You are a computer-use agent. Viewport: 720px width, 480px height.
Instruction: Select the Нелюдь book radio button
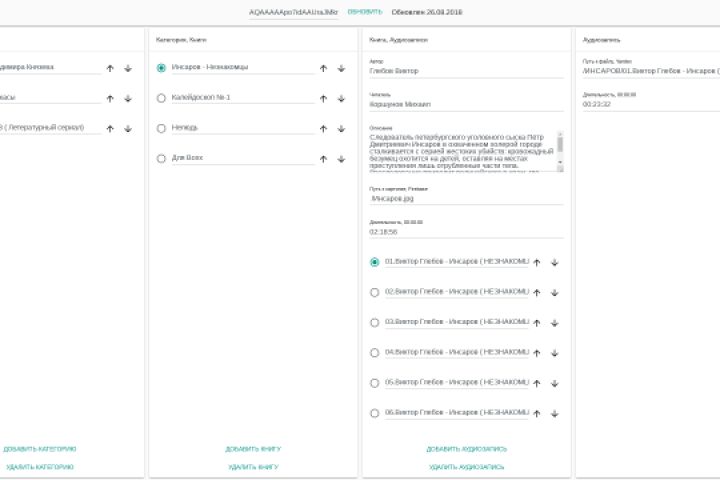pos(162,128)
